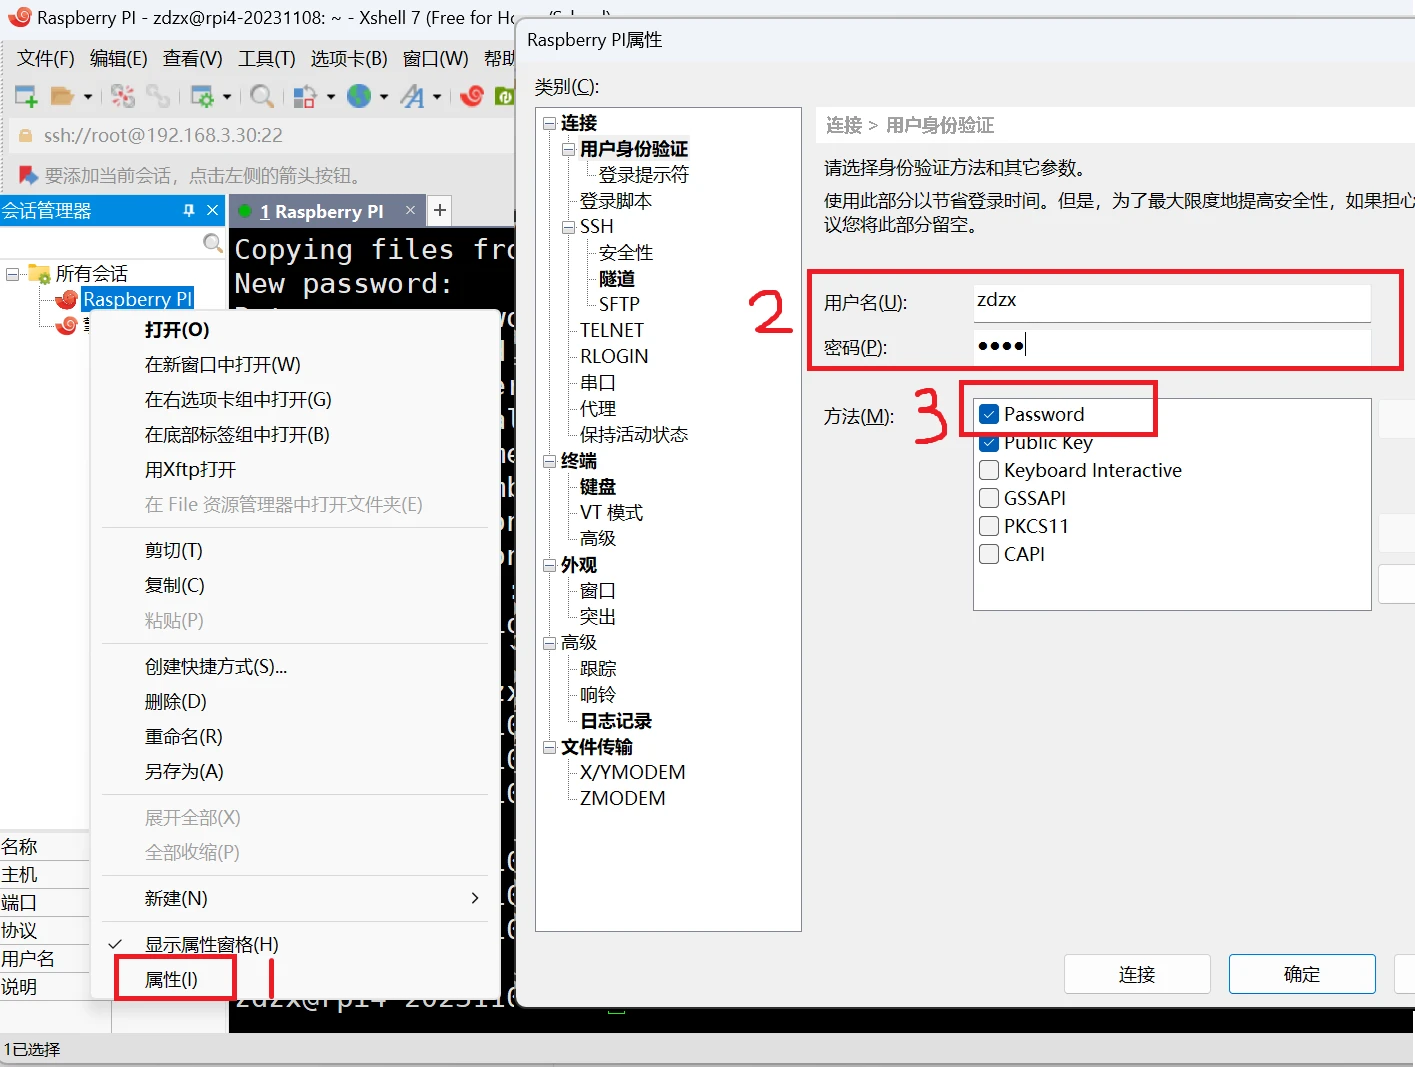This screenshot has height=1067, width=1415.
Task: Open the 工具(T) menu
Action: tap(266, 58)
